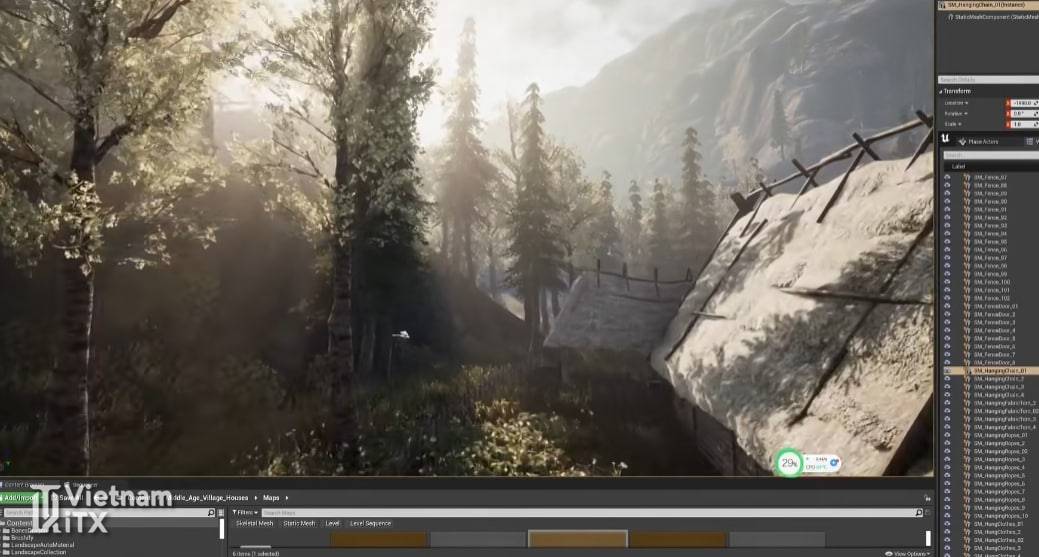Image resolution: width=1039 pixels, height=557 pixels.
Task: Toggle visibility of SM_HangingChain_01
Action: [947, 371]
